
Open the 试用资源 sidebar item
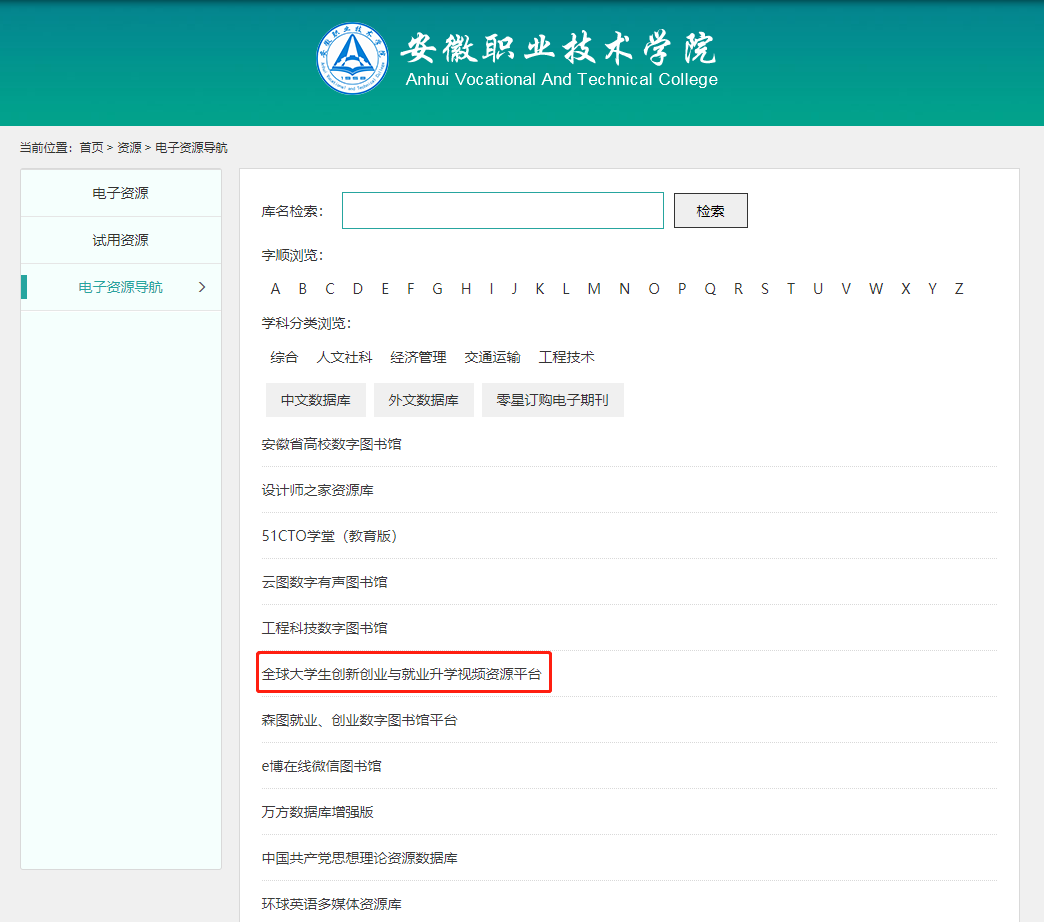click(x=120, y=240)
